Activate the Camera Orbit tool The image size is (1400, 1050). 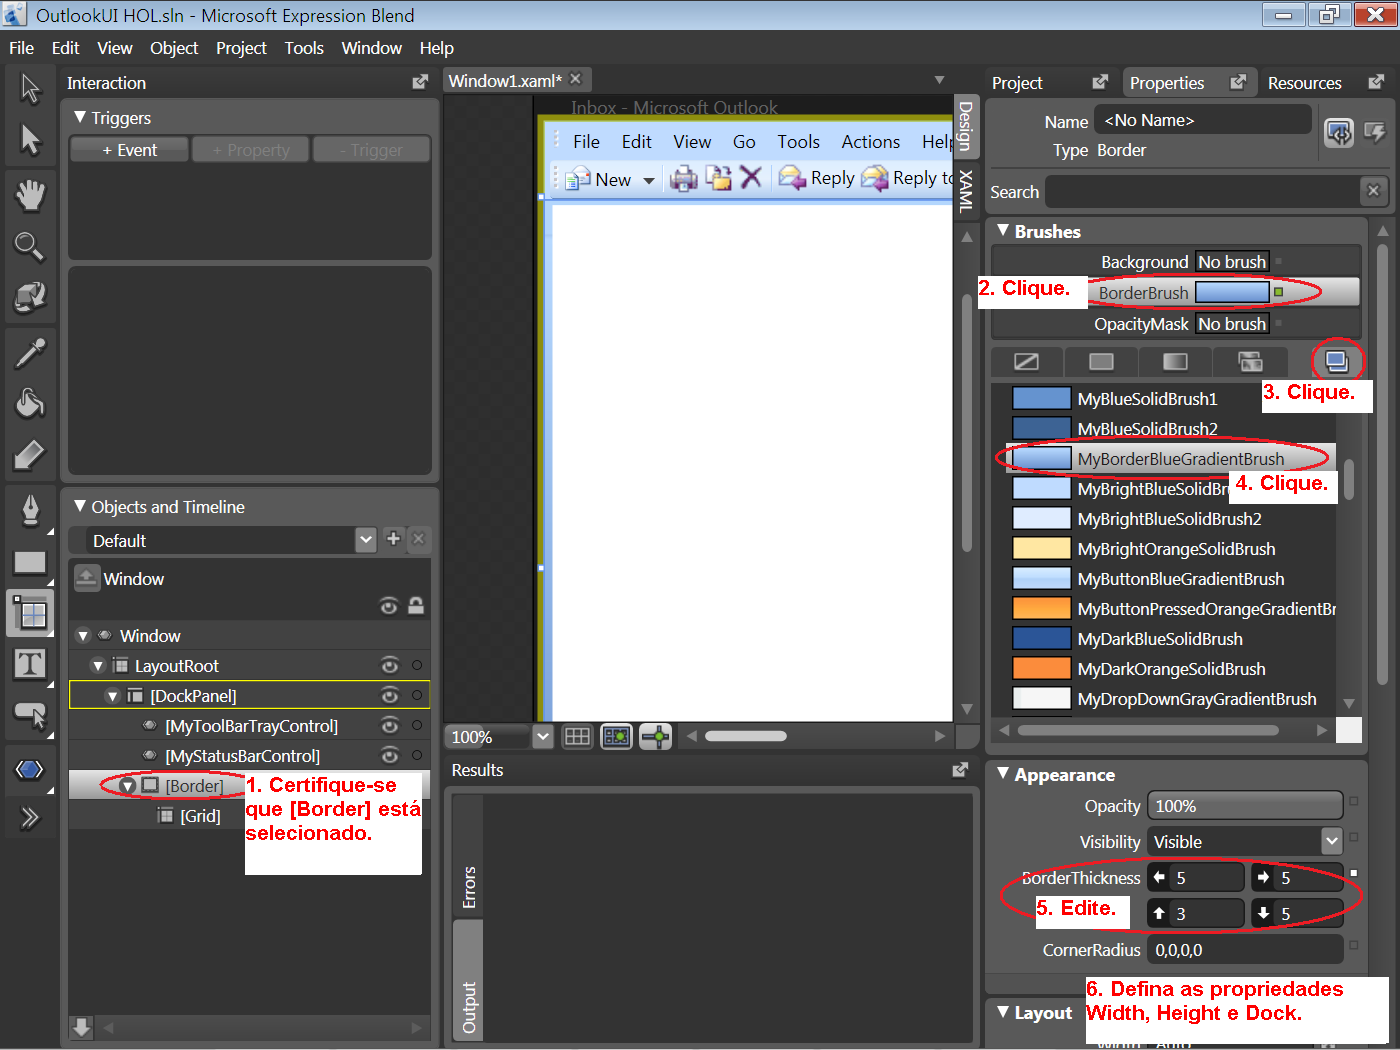tap(30, 297)
